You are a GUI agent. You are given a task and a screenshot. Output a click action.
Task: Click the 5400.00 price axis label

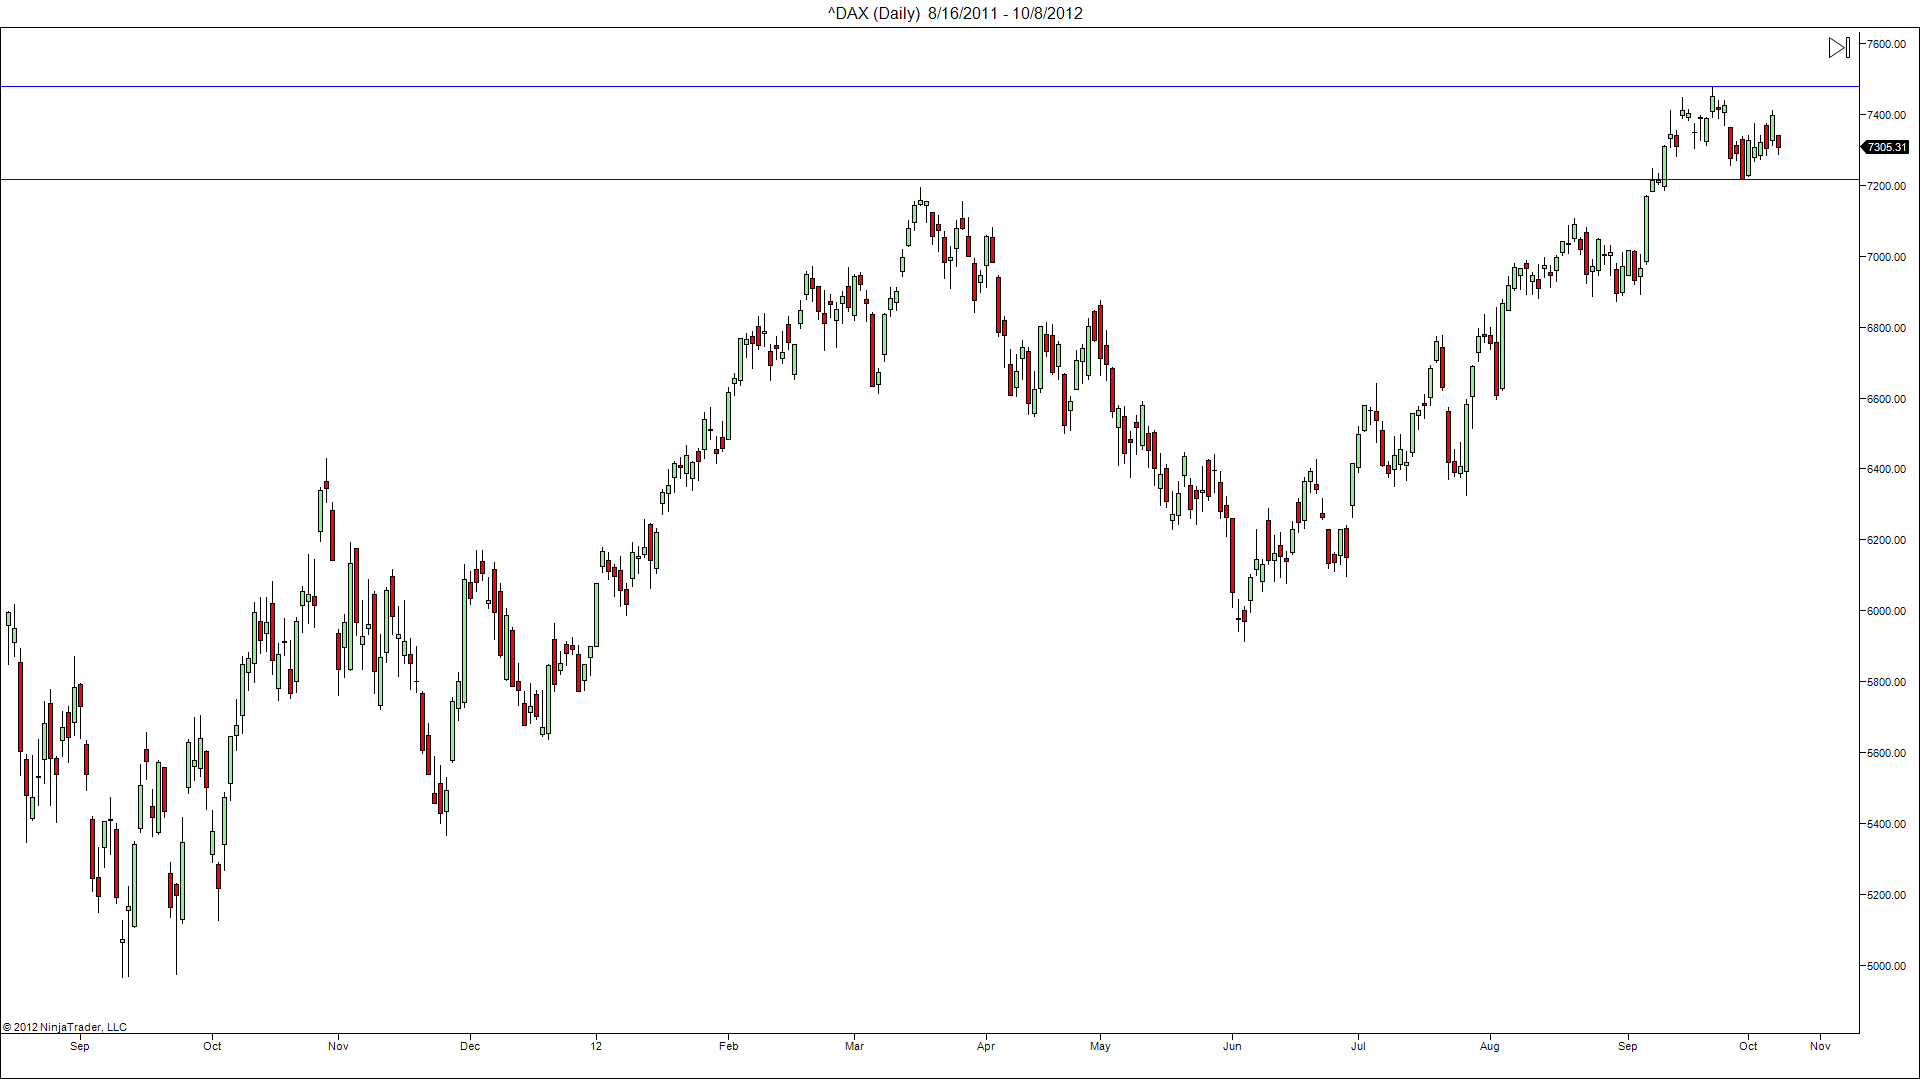click(1886, 824)
